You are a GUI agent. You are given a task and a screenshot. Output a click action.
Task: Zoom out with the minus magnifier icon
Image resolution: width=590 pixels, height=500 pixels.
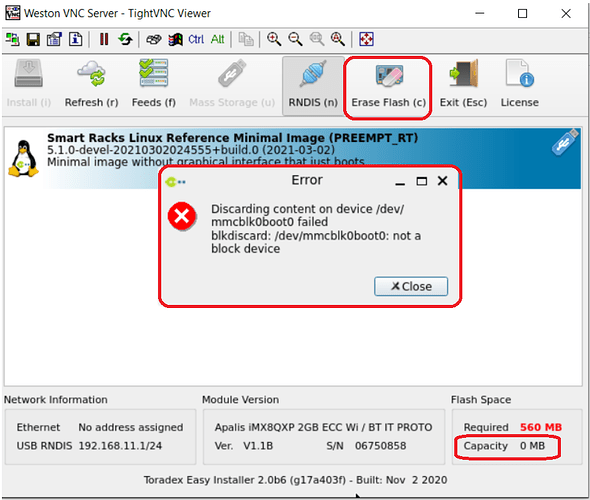tap(295, 39)
